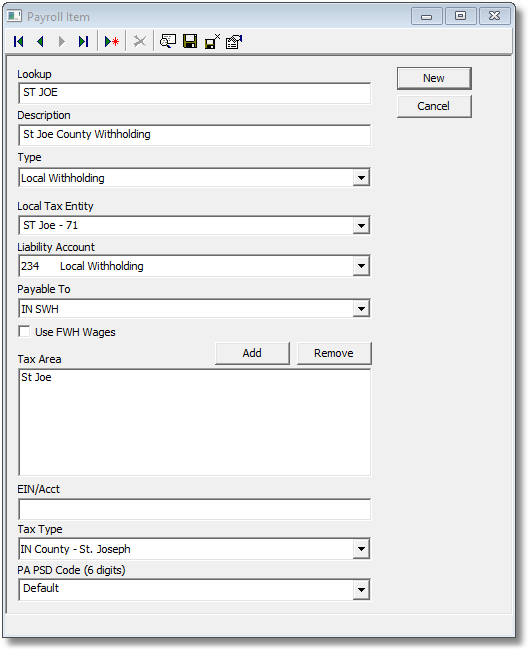
Task: Expand the Tax Type dropdown
Action: 361,549
